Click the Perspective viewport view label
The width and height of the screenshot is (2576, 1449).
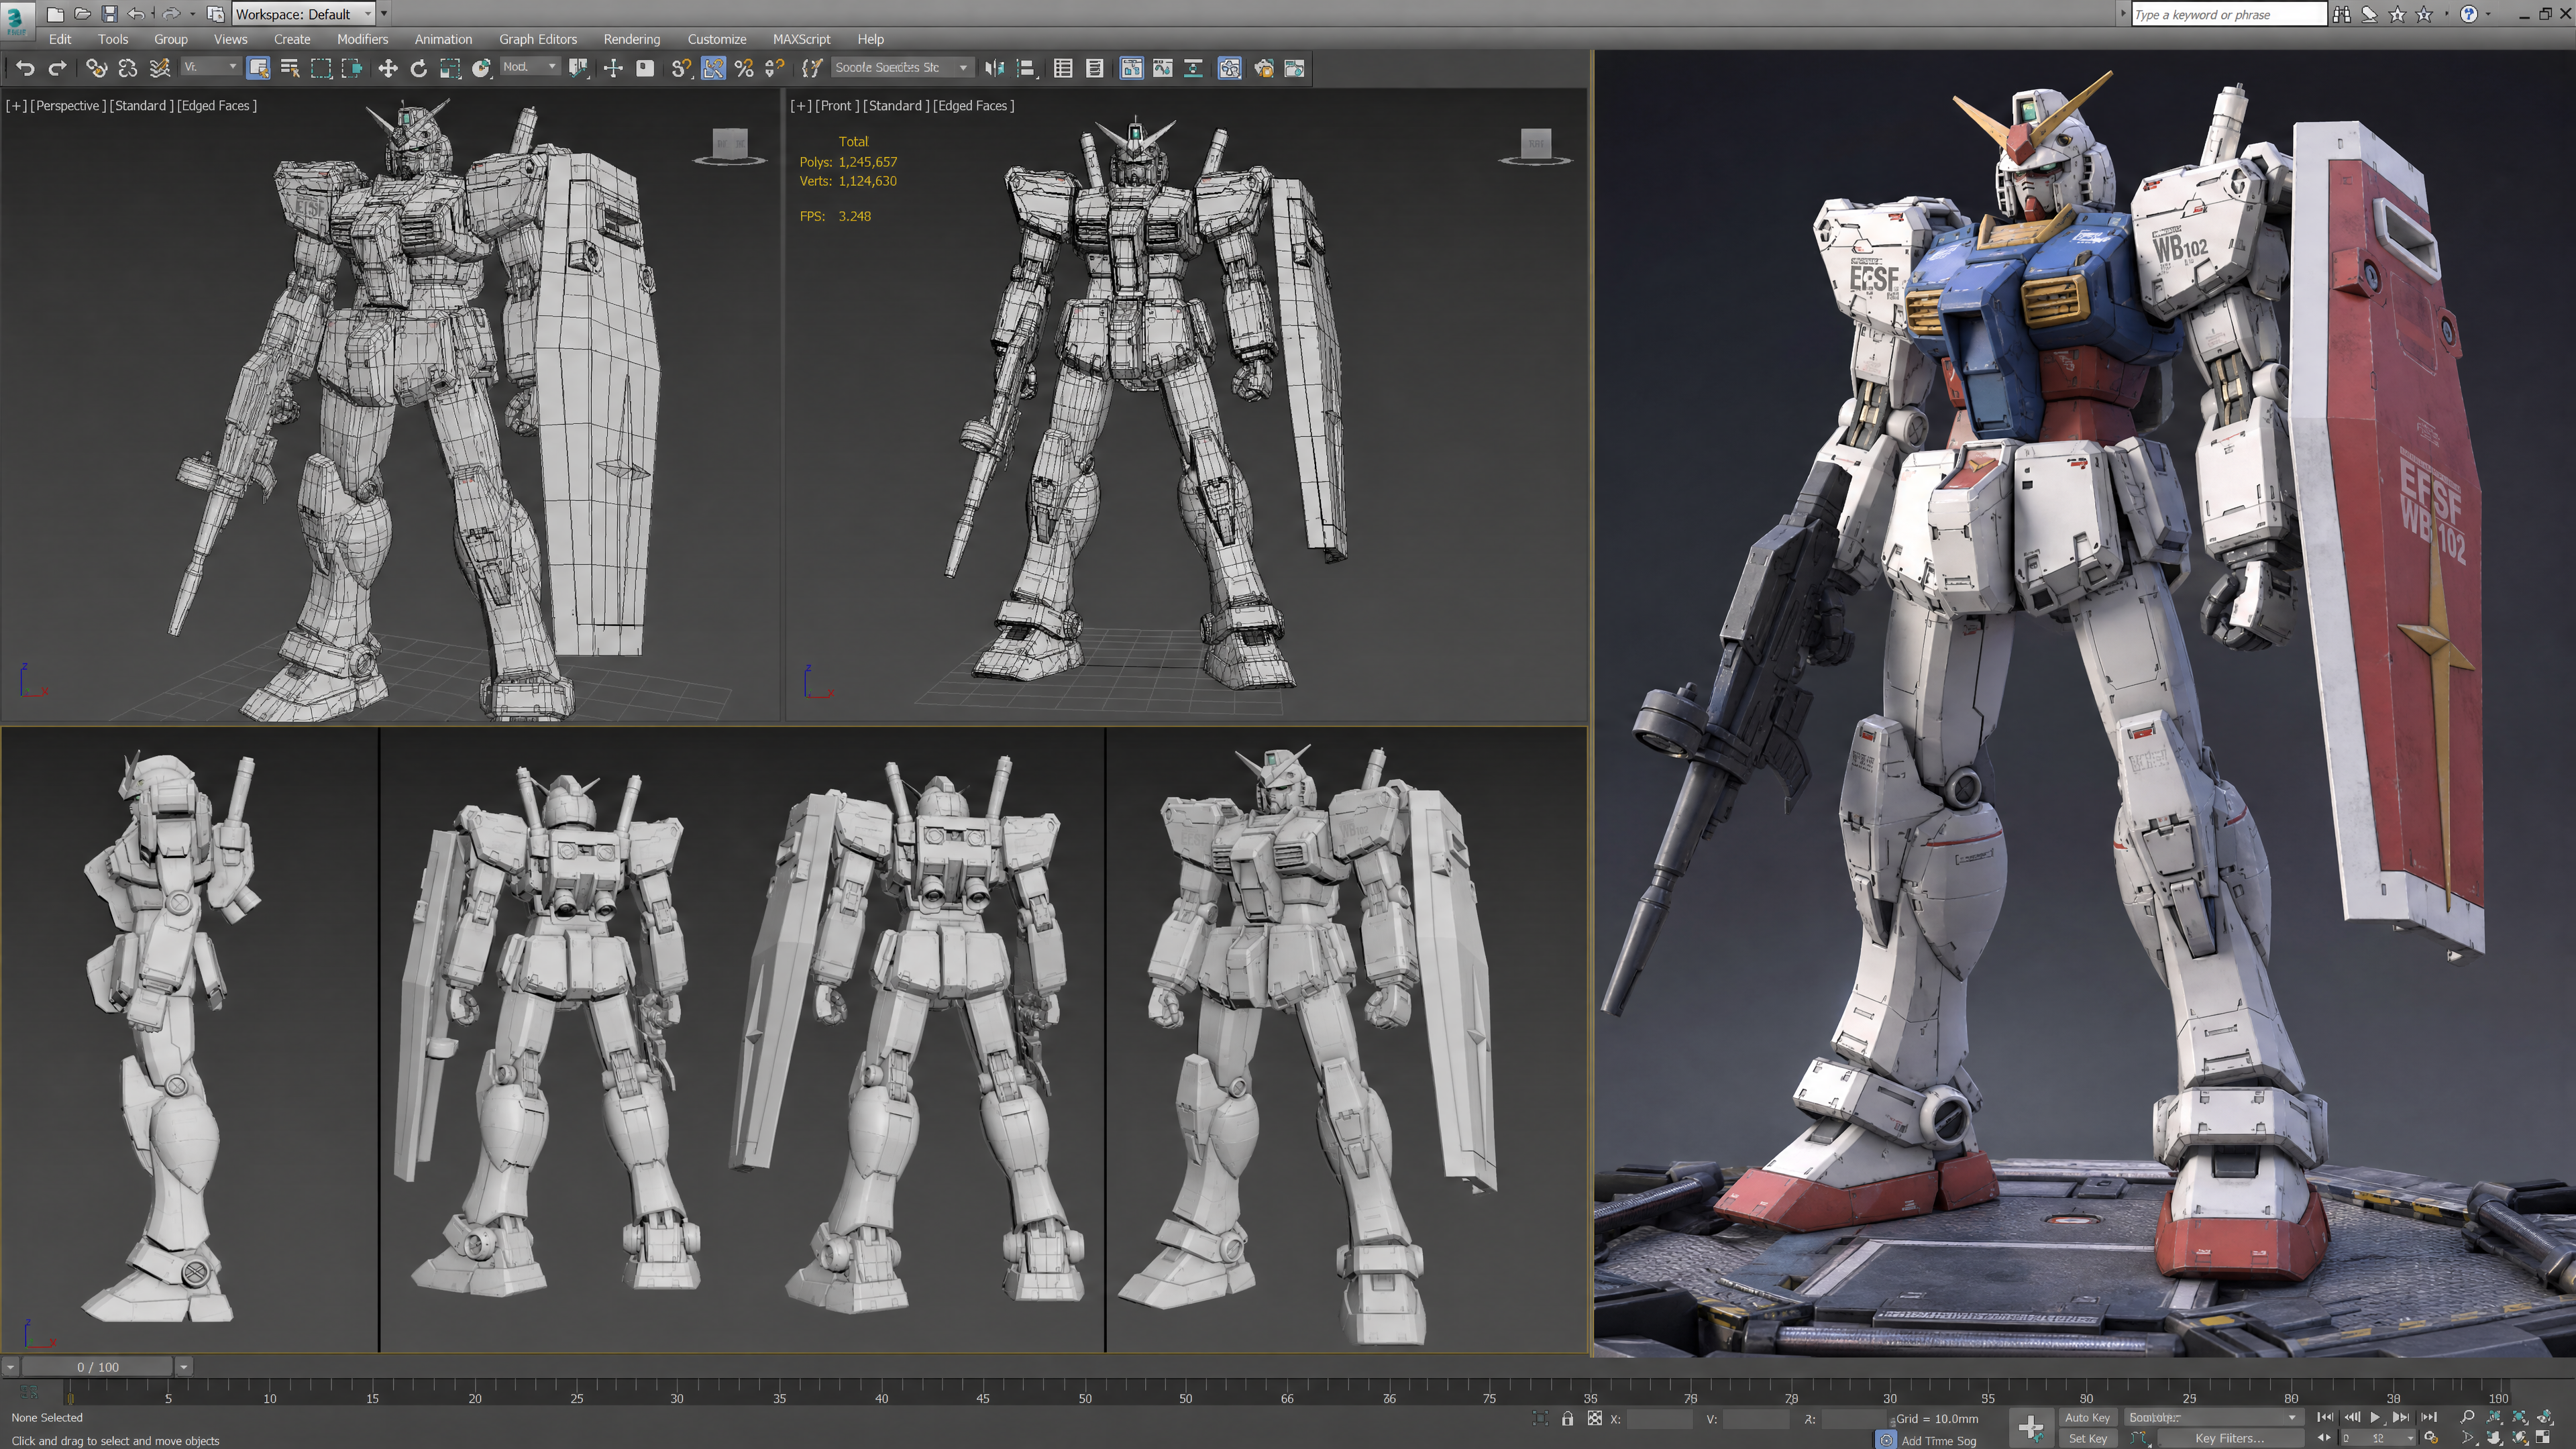pyautogui.click(x=68, y=105)
